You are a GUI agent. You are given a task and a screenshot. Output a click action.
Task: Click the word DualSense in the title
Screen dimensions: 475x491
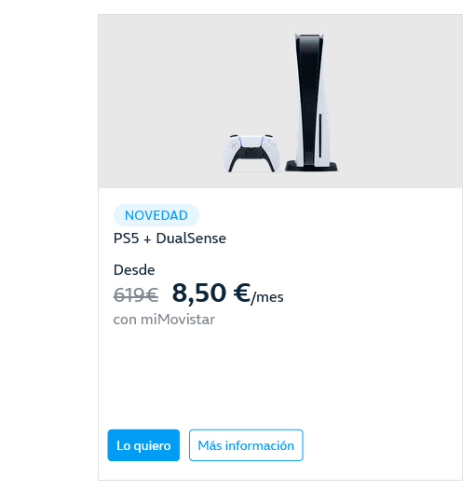191,238
